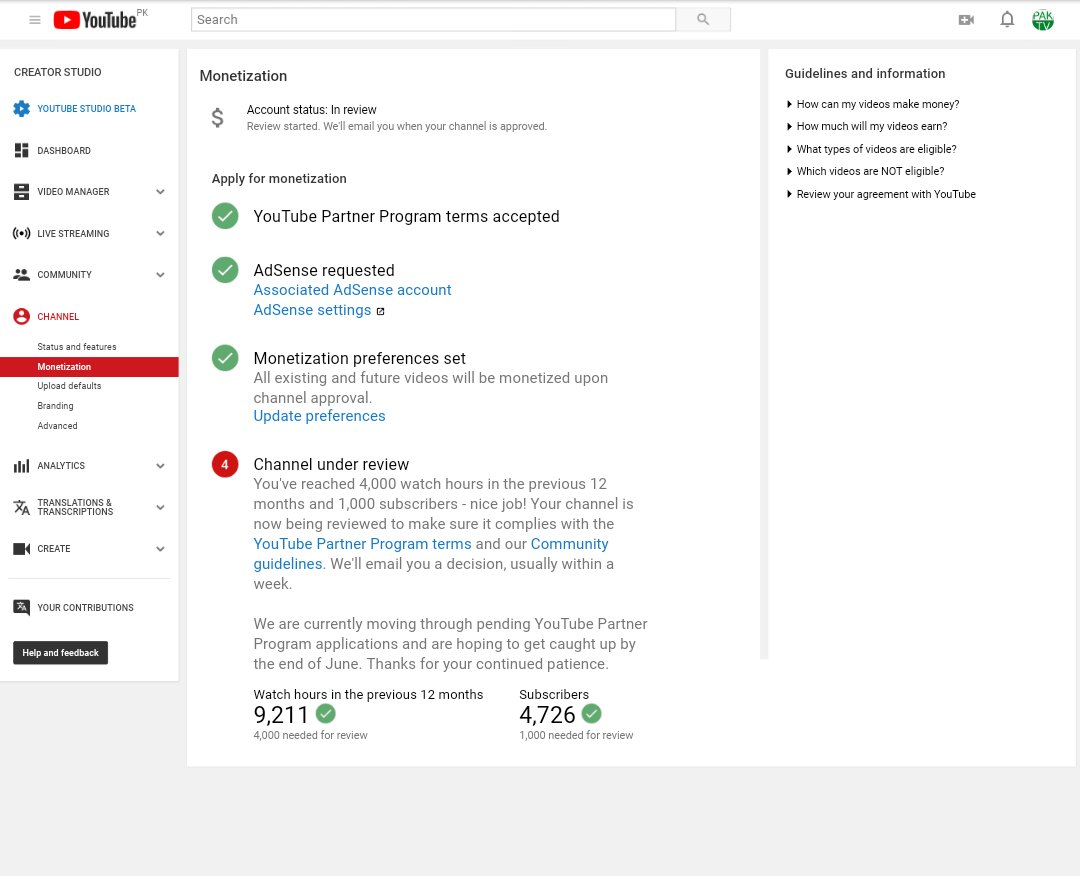Click the Help and feedback button
Viewport: 1080px width, 876px height.
click(61, 653)
